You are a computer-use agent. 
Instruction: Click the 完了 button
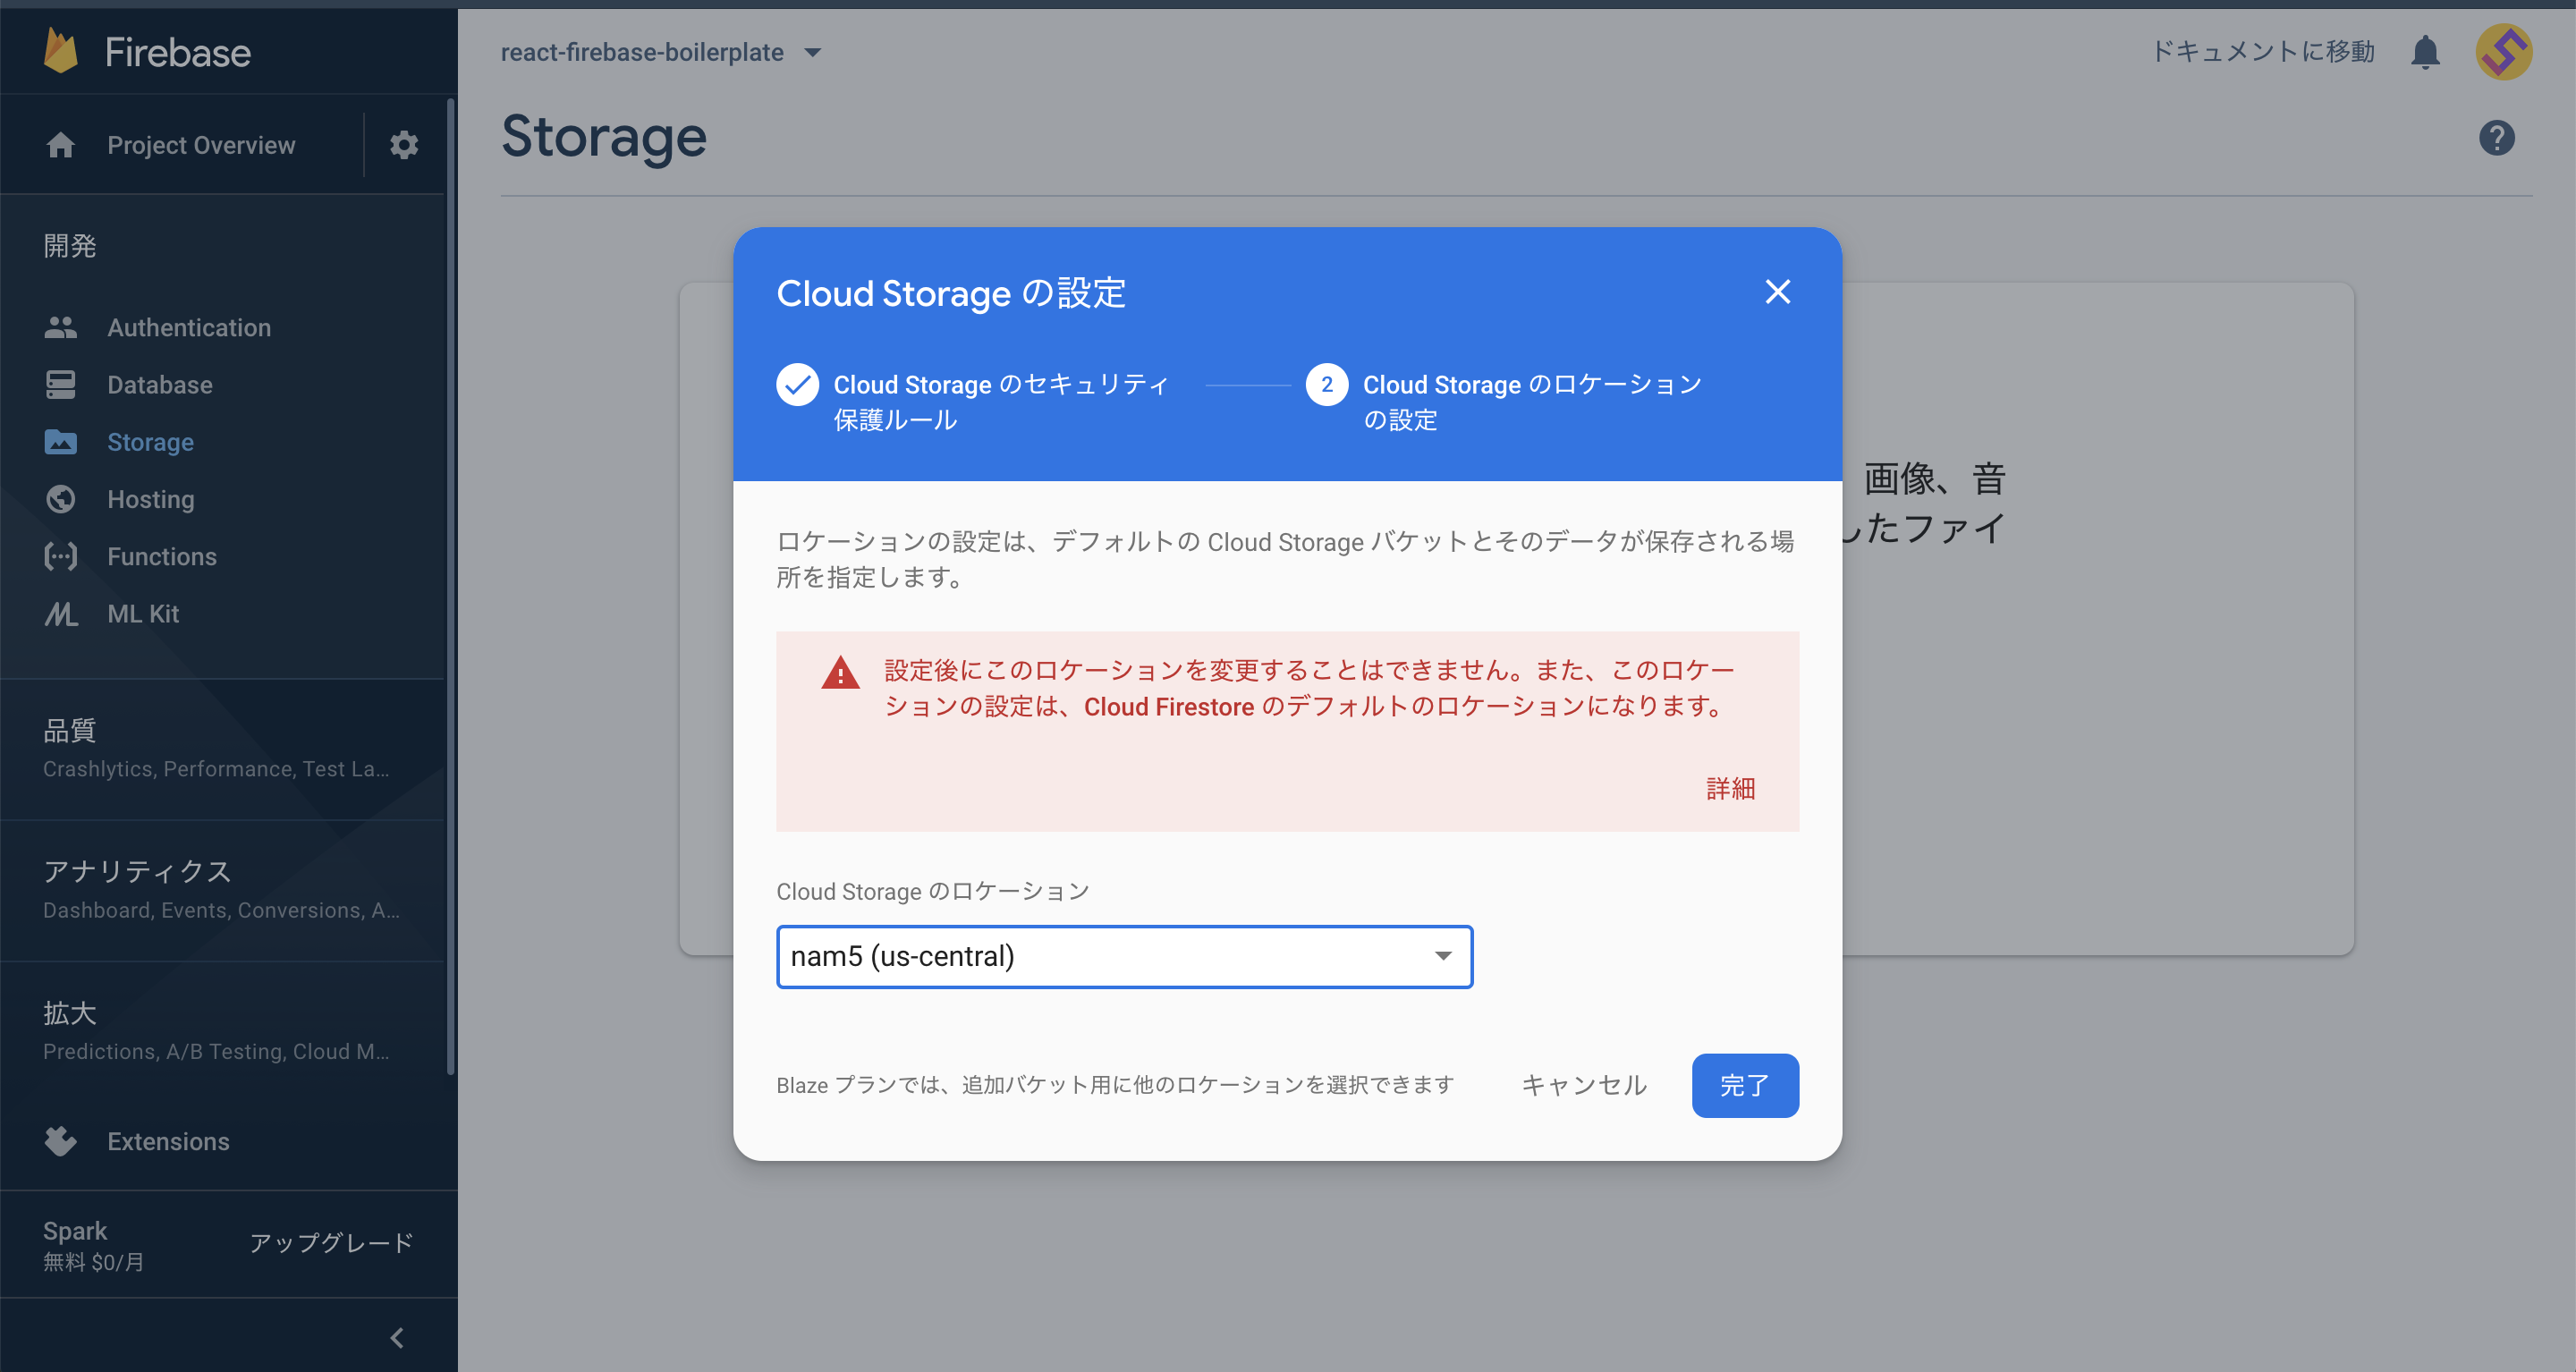[1745, 1085]
